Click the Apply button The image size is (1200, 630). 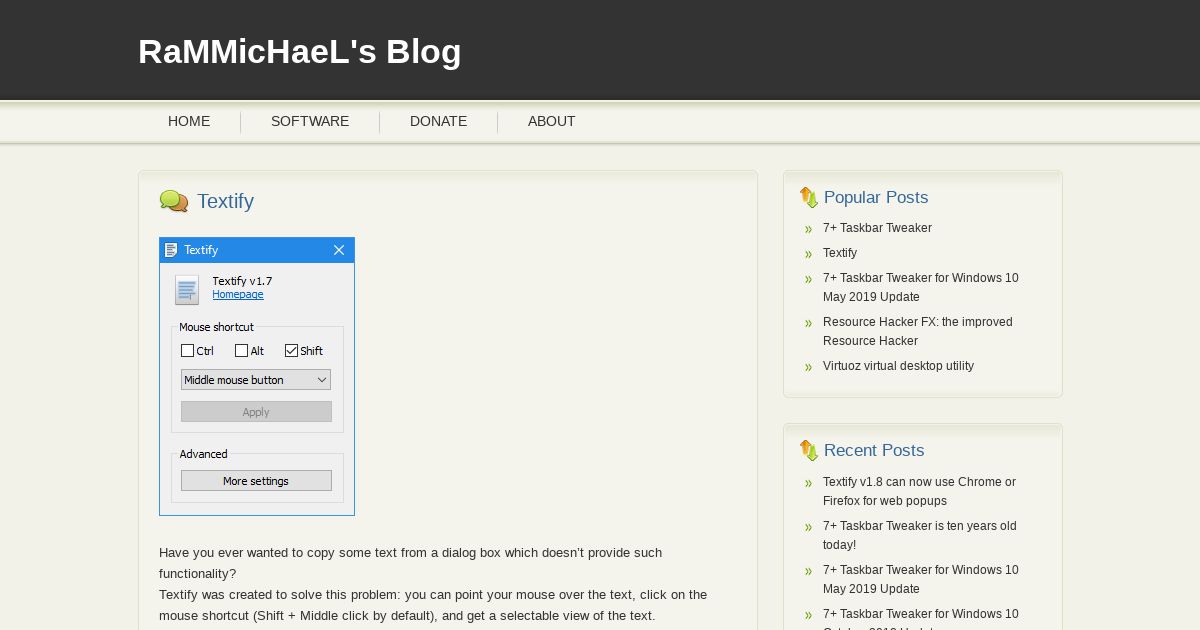256,412
